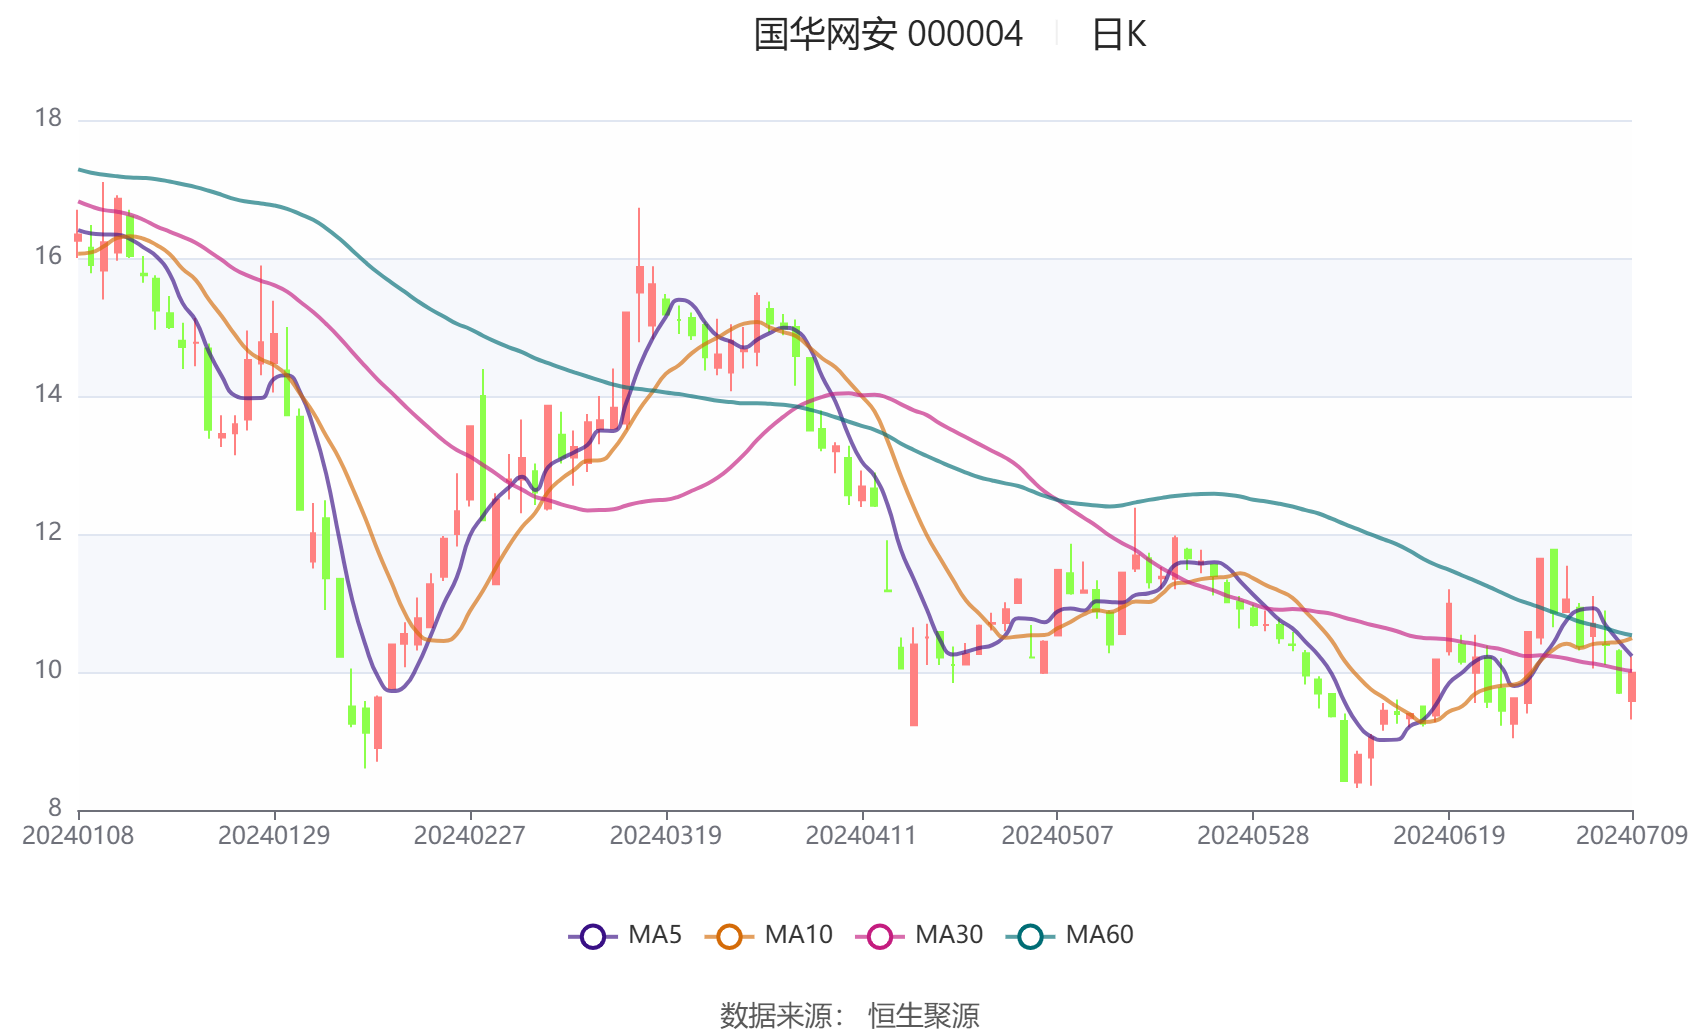Click the 20240319 date axis label
This screenshot has height=1034, width=1700.
tap(666, 836)
